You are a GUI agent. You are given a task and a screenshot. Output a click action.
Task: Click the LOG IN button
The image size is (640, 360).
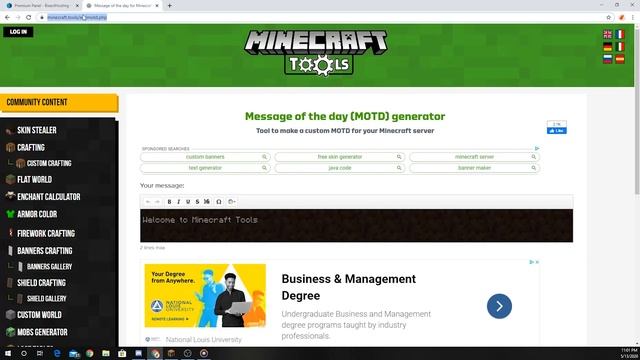tap(18, 32)
